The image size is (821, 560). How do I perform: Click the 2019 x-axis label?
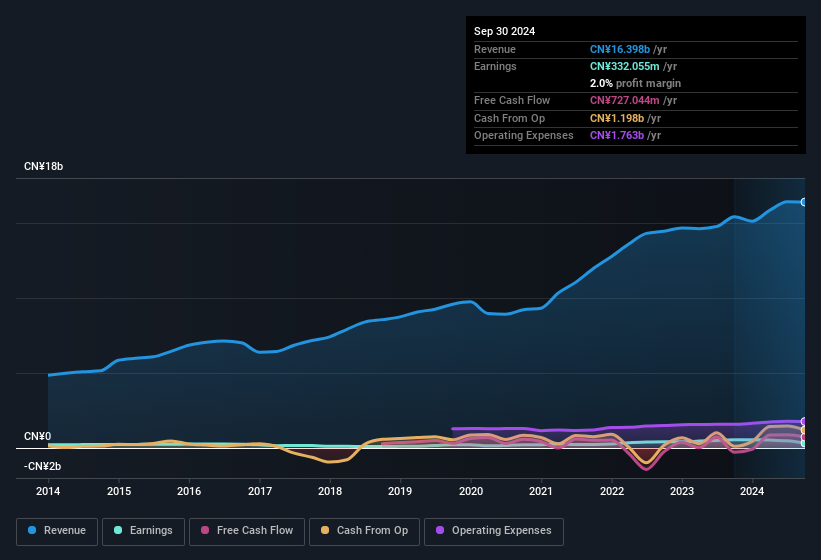[400, 491]
